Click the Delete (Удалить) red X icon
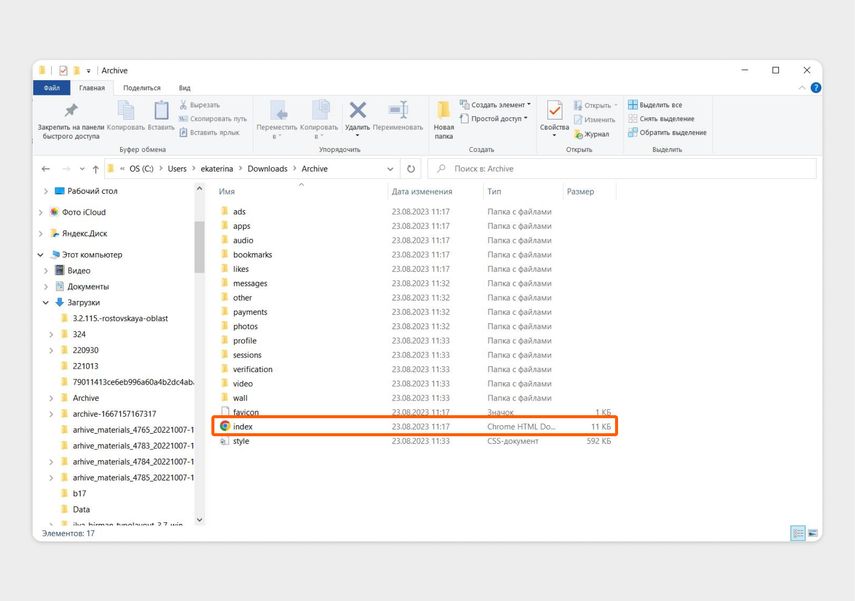 click(x=357, y=110)
